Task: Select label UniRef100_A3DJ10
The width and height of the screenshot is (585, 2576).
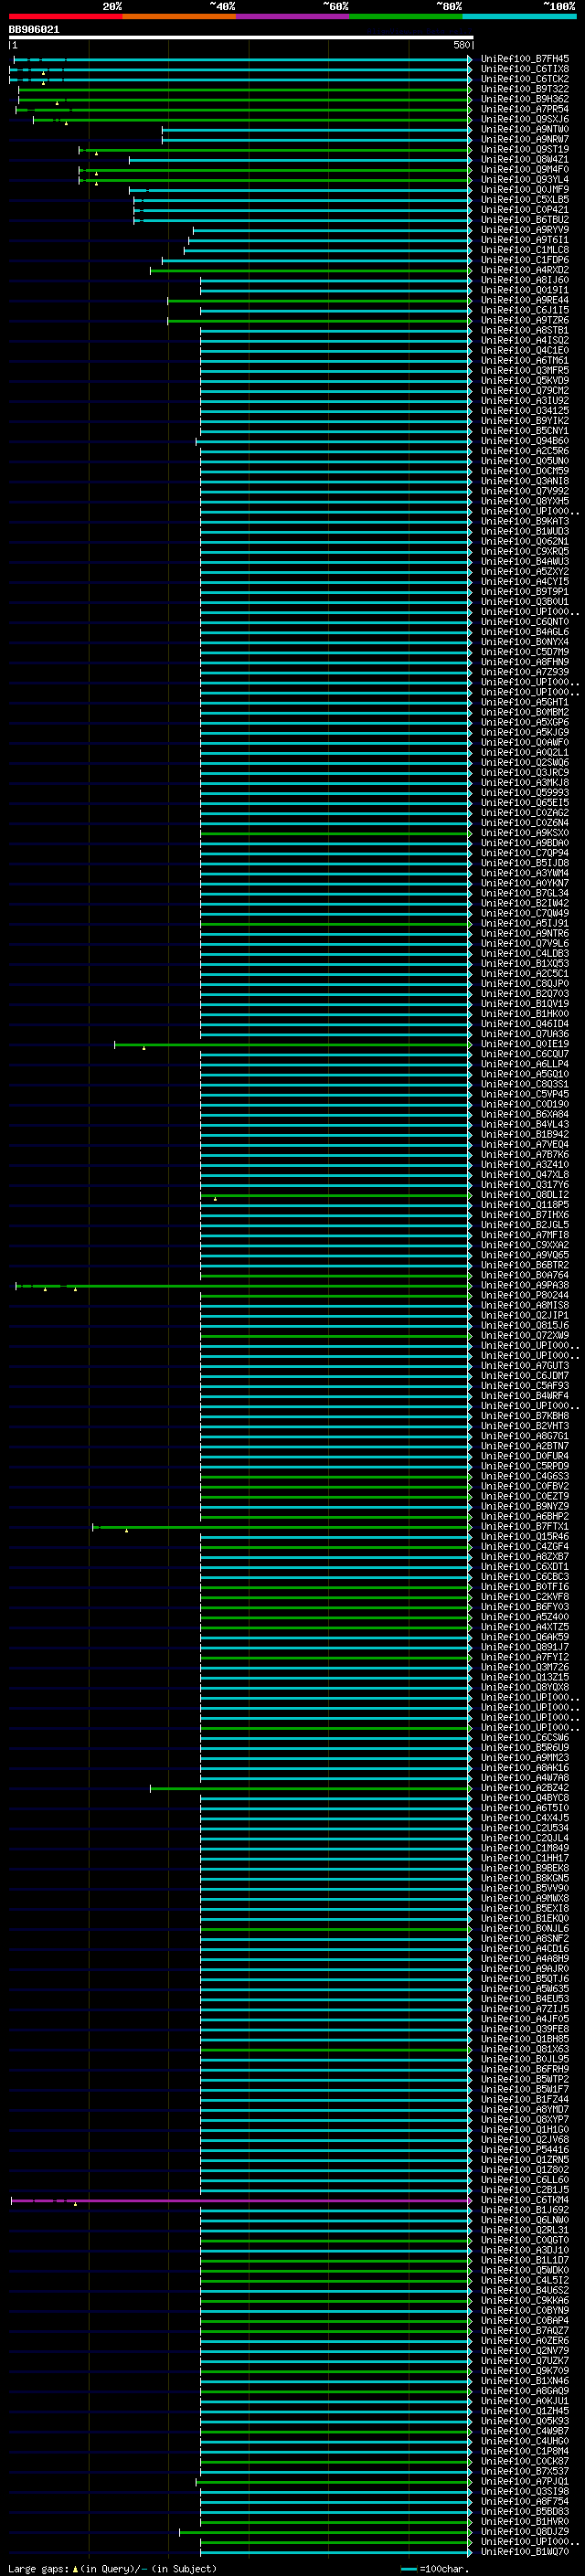Action: 524,2249
